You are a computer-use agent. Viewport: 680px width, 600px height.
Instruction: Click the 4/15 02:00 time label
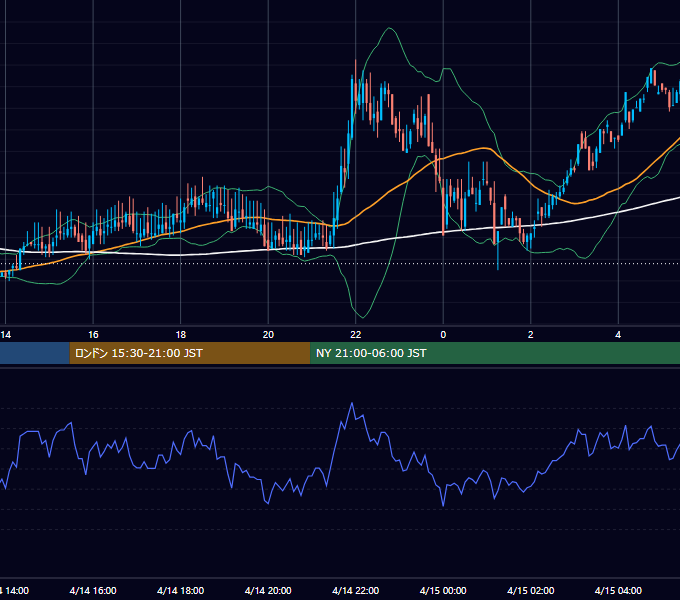coord(531,590)
